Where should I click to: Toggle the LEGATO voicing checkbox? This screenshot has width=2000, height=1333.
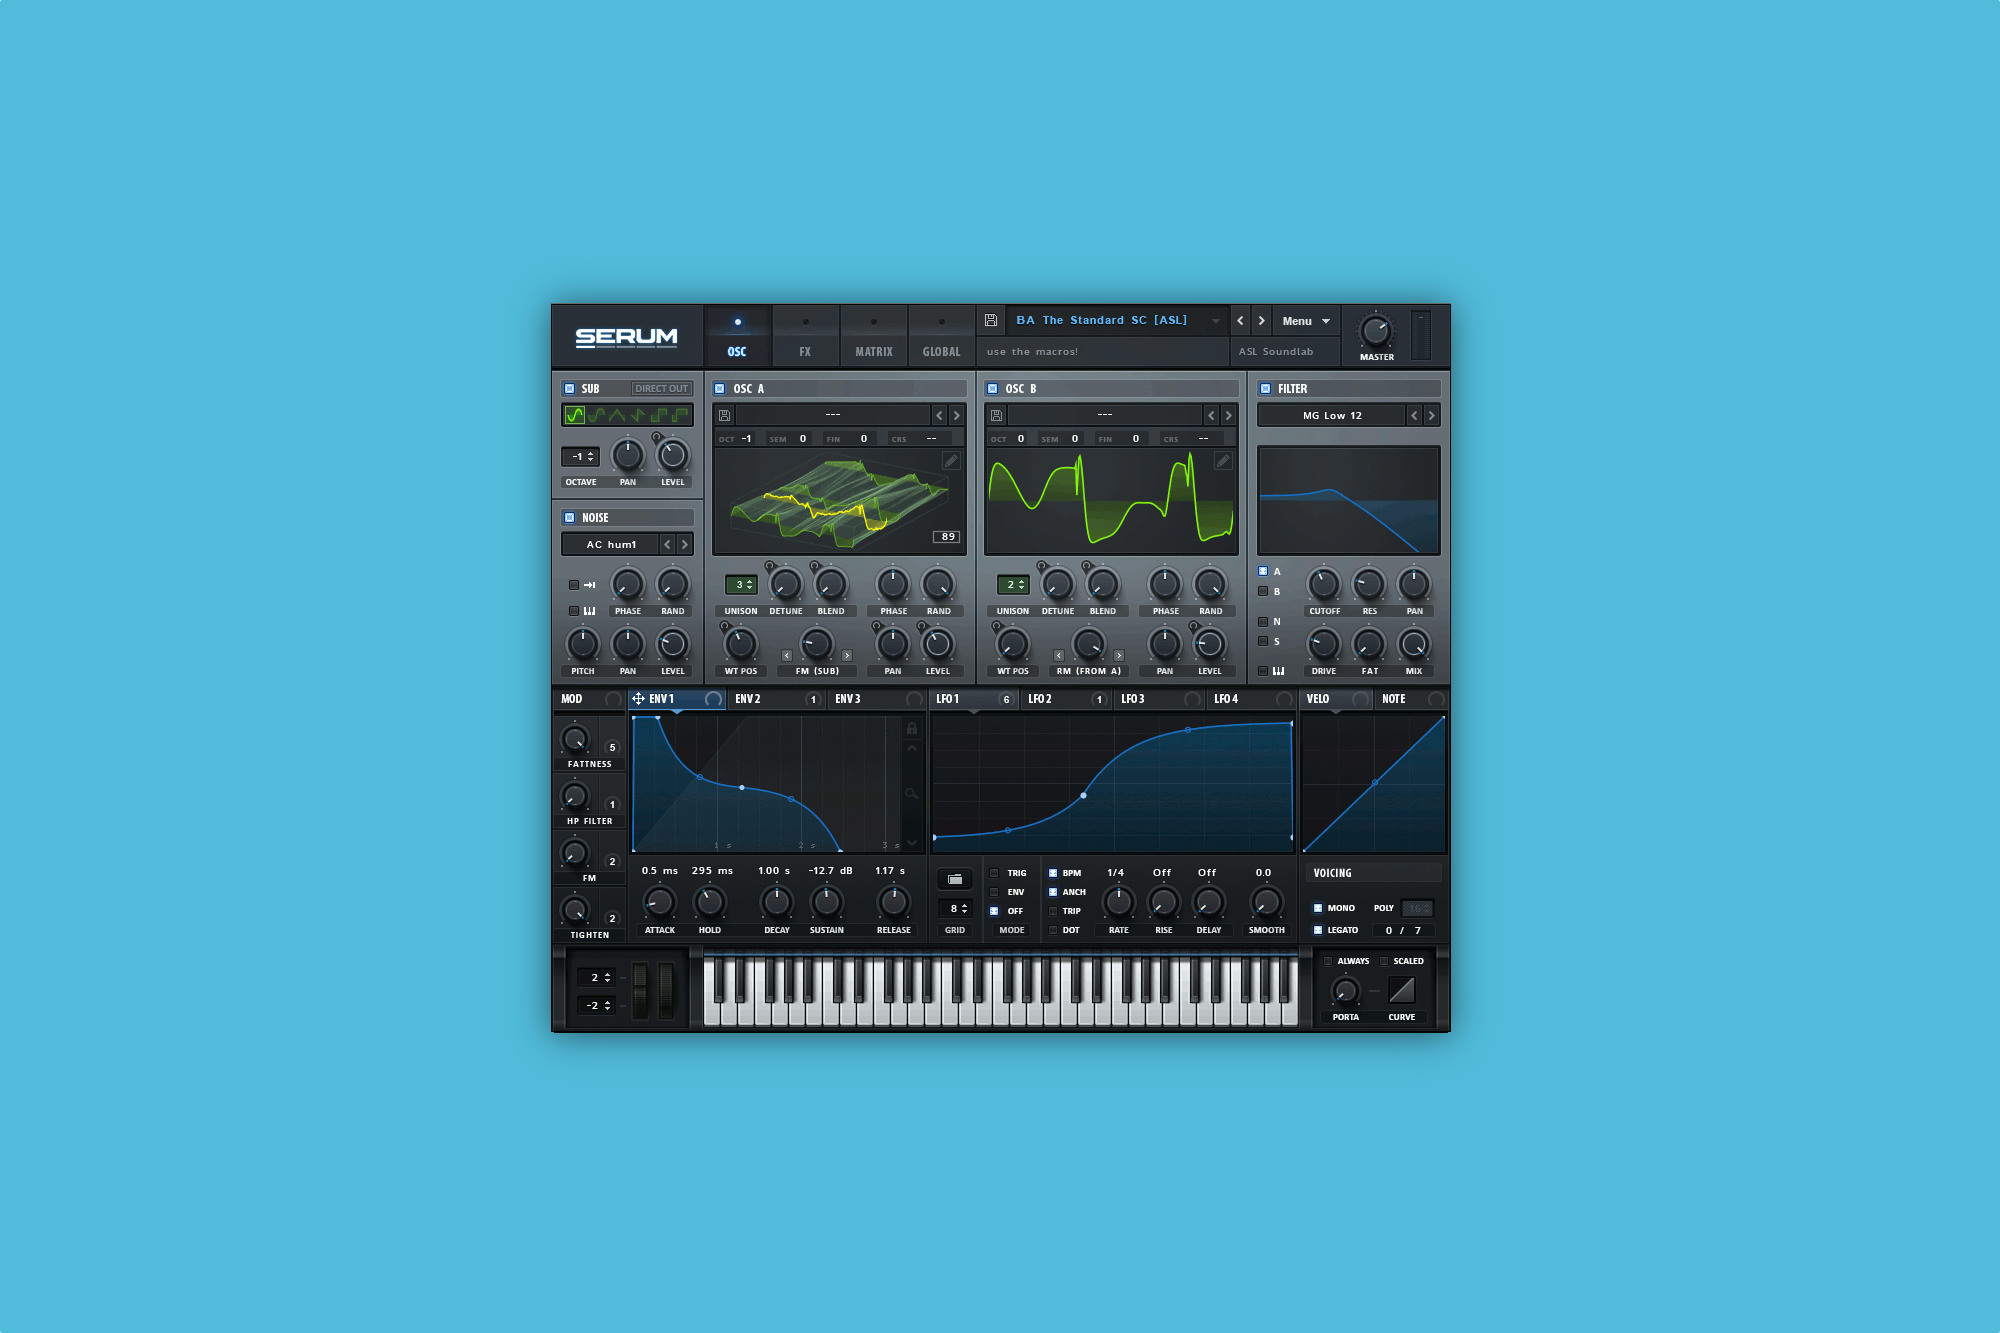tap(1318, 930)
